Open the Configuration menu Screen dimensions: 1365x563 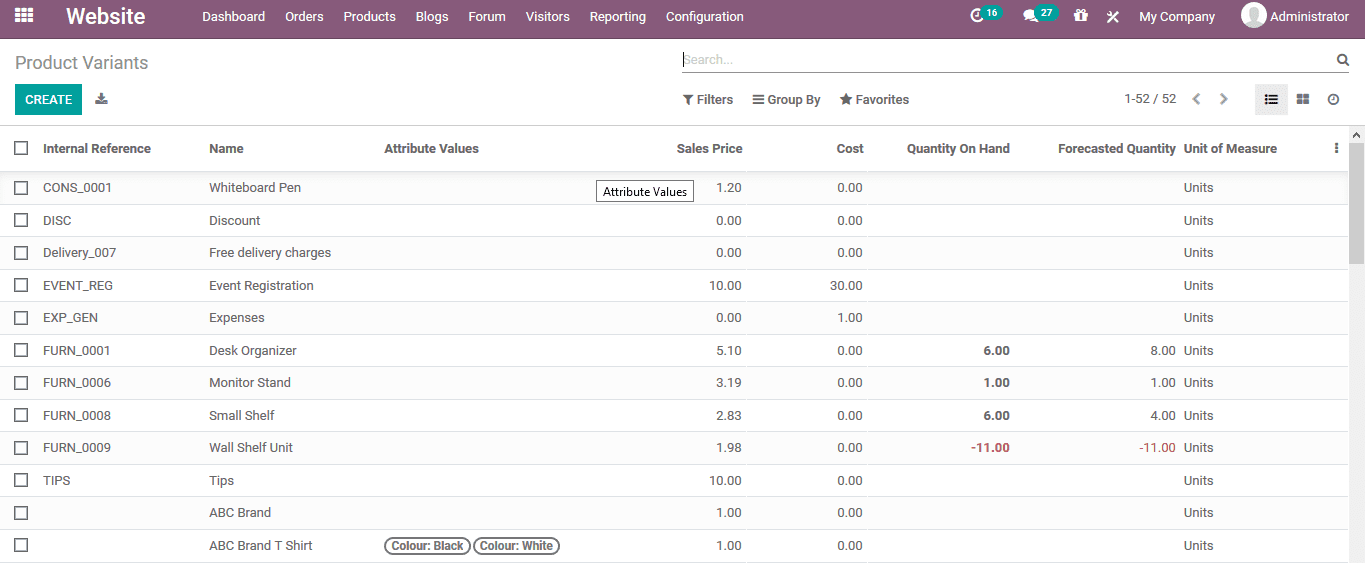(704, 17)
